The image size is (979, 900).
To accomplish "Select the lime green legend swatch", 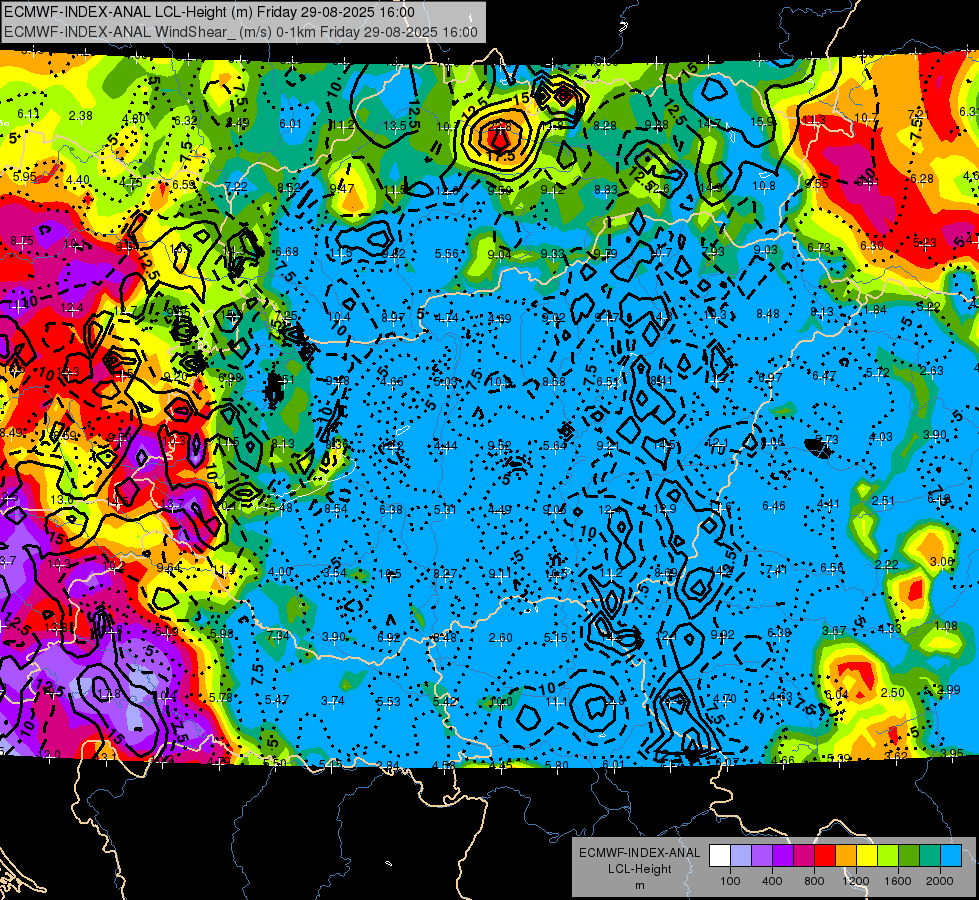I will pyautogui.click(x=888, y=856).
